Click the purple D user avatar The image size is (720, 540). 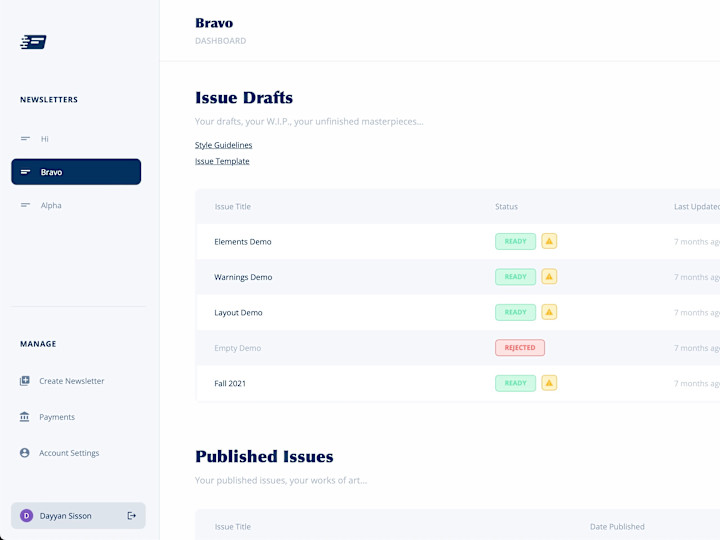click(26, 516)
